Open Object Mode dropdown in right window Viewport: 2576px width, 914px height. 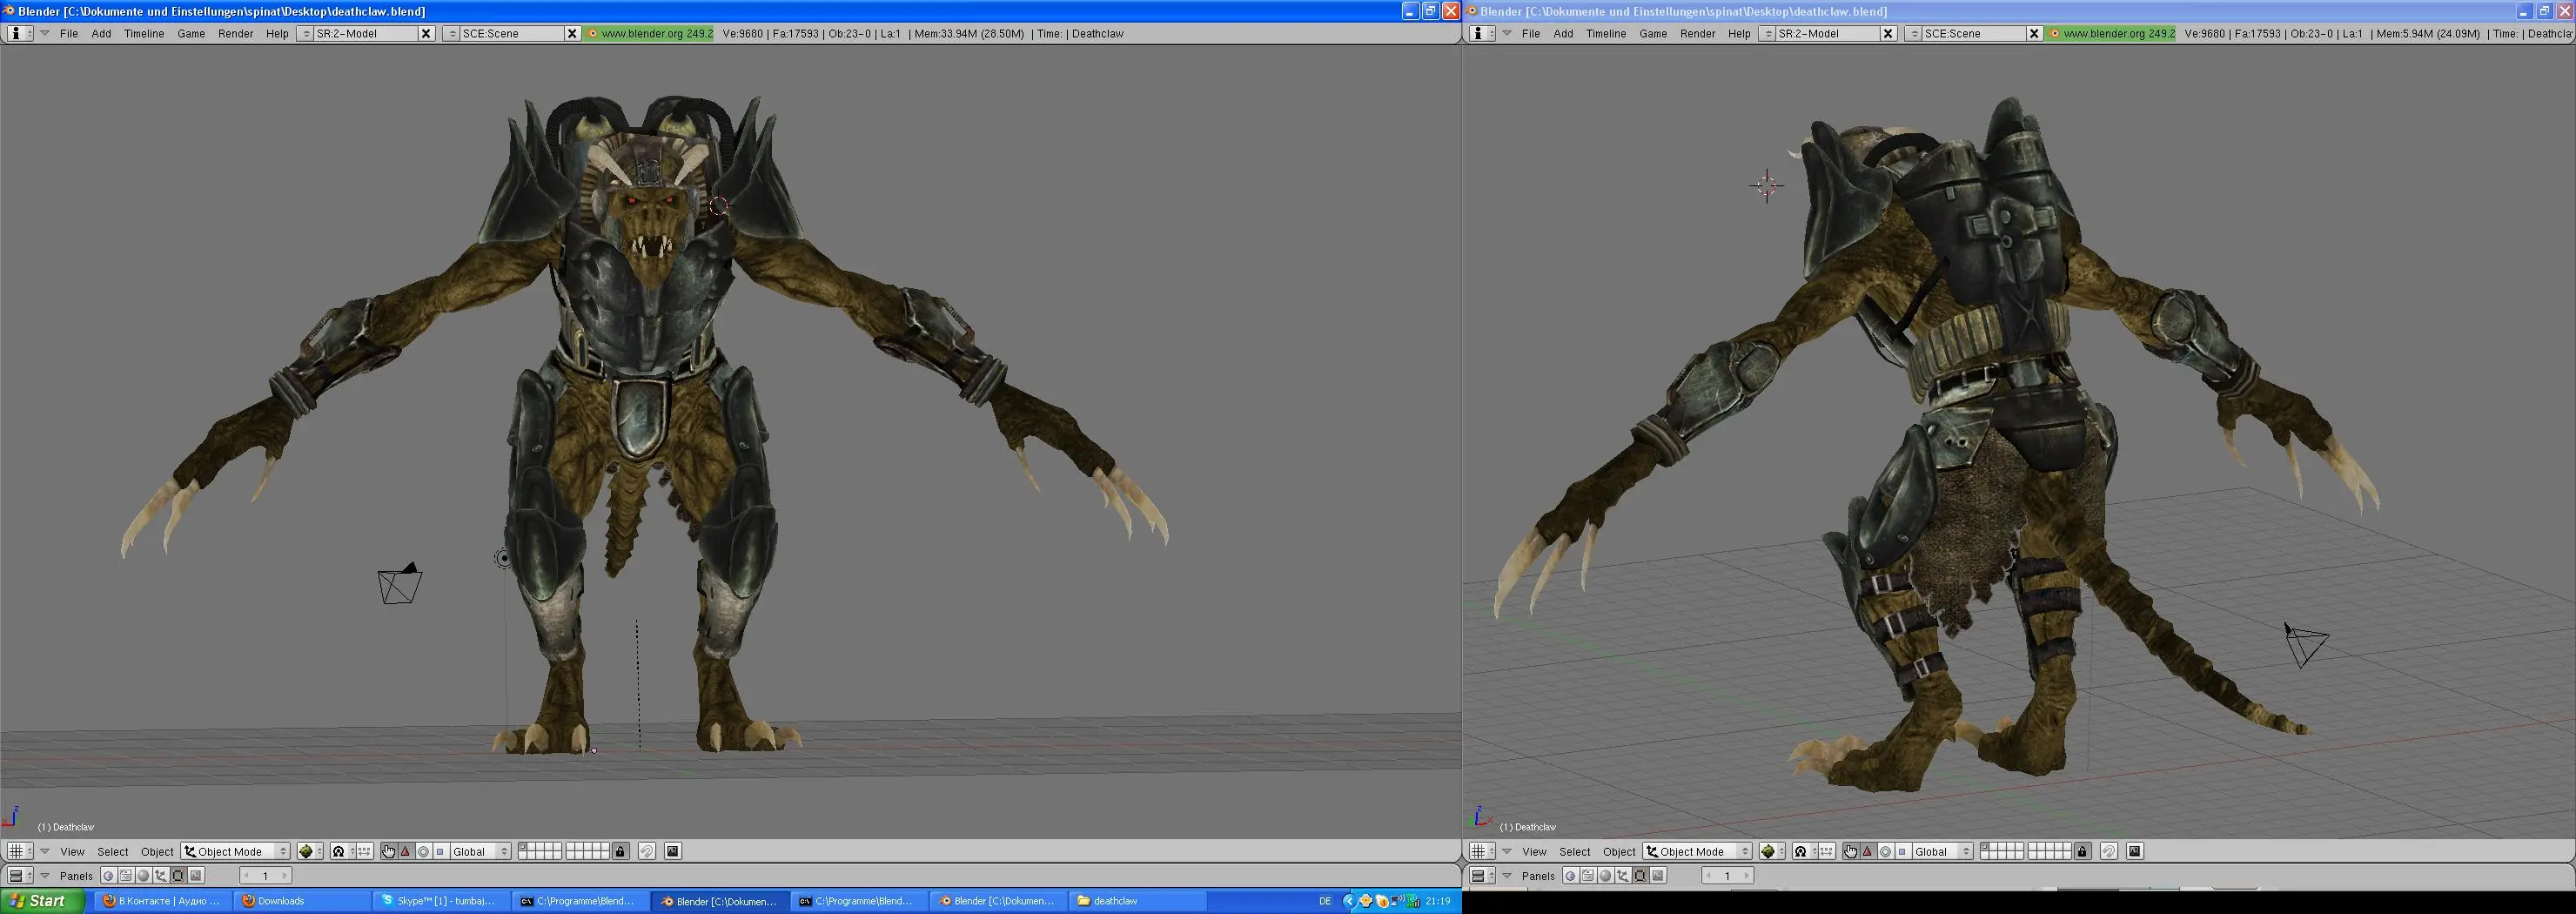click(1698, 851)
